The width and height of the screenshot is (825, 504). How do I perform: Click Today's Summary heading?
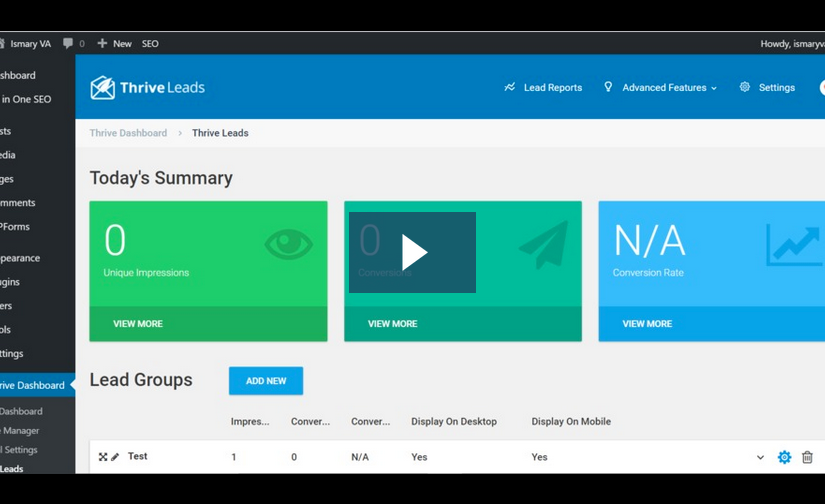(x=161, y=178)
